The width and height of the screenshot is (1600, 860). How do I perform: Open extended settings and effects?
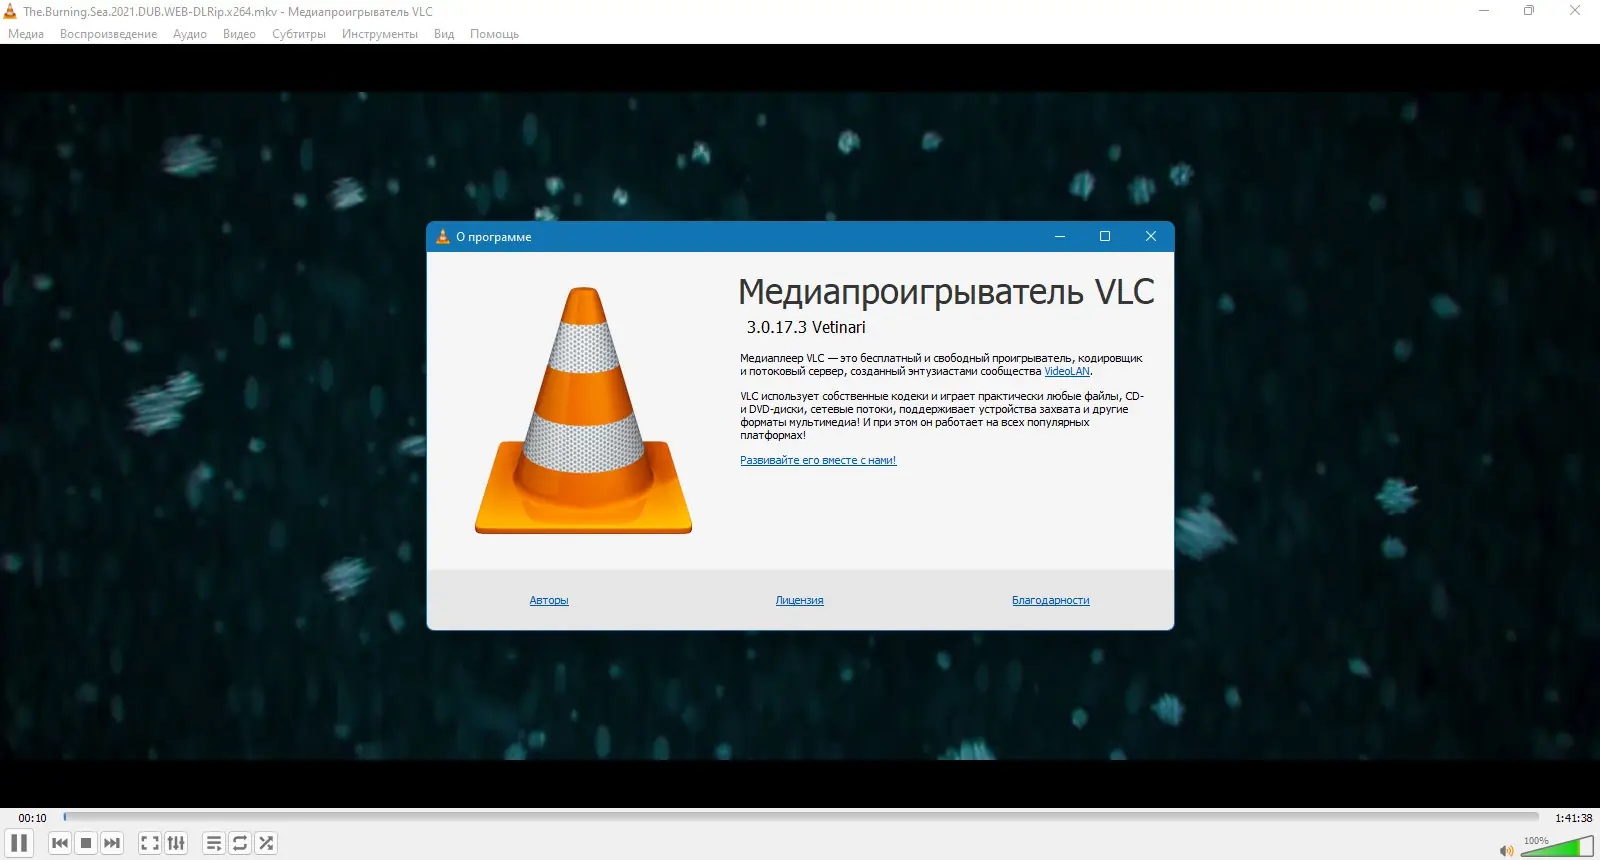click(x=176, y=843)
